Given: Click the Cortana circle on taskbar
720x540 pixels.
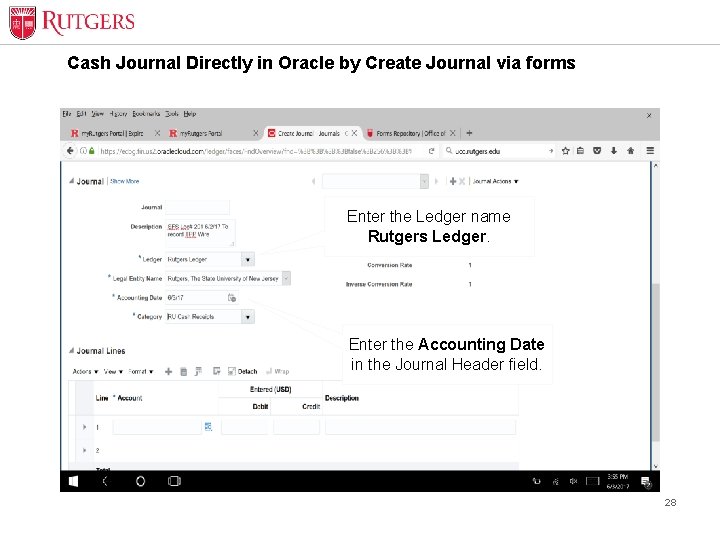Looking at the screenshot, I should 141,481.
